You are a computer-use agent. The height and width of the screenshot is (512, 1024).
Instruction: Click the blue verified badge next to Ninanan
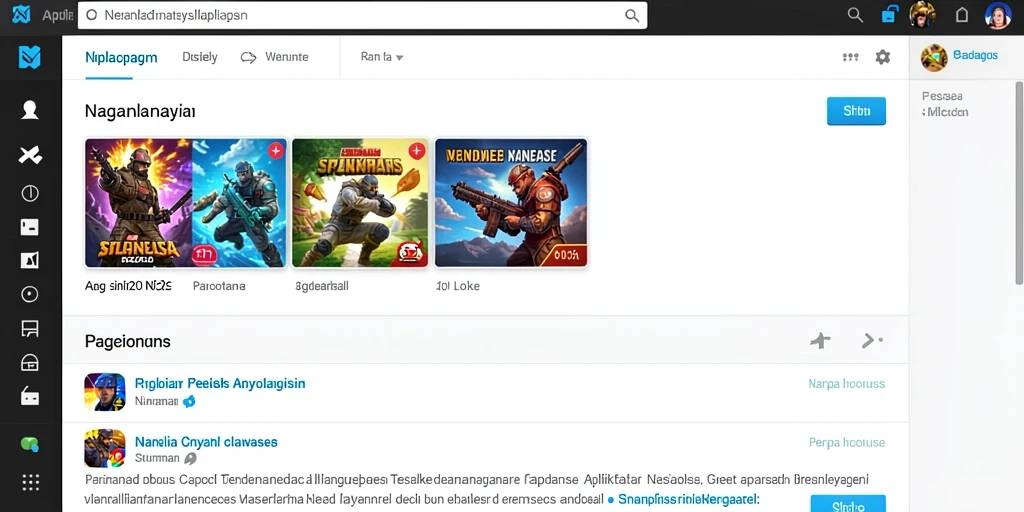[x=189, y=402]
